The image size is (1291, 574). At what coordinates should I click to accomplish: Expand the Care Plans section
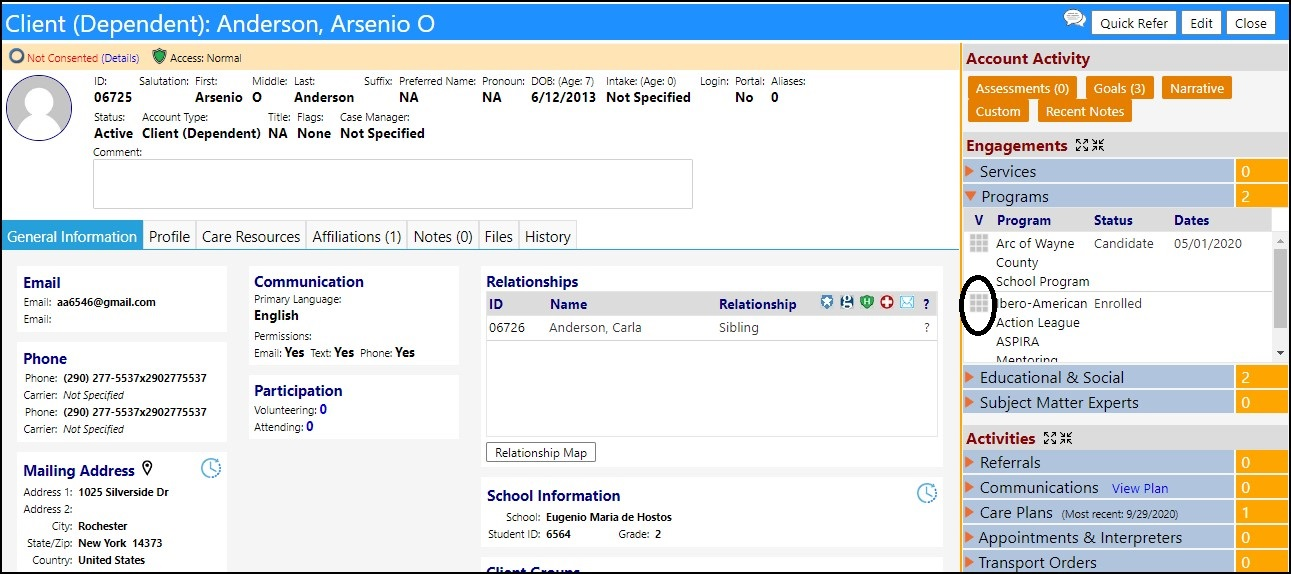[x=1099, y=512]
